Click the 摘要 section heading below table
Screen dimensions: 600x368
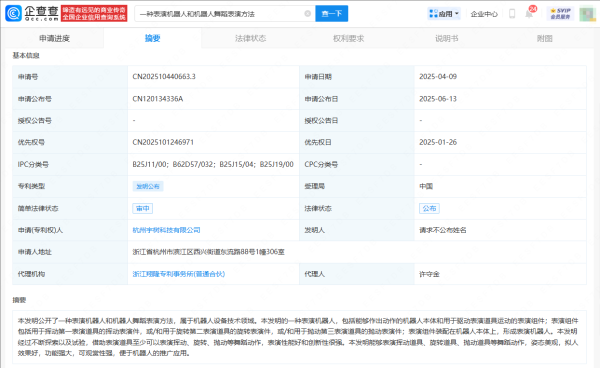click(x=19, y=300)
